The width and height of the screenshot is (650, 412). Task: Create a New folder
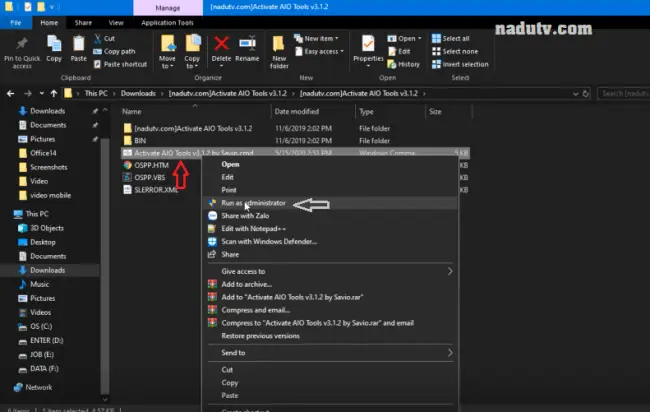[279, 52]
